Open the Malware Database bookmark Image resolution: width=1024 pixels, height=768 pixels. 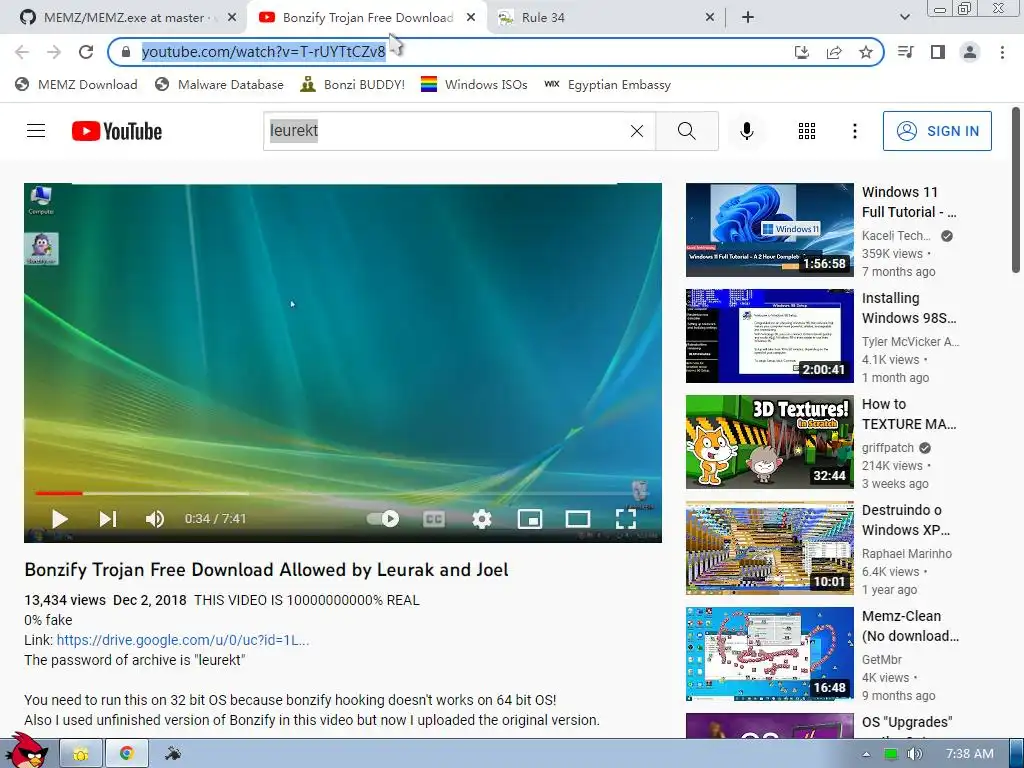click(x=219, y=84)
